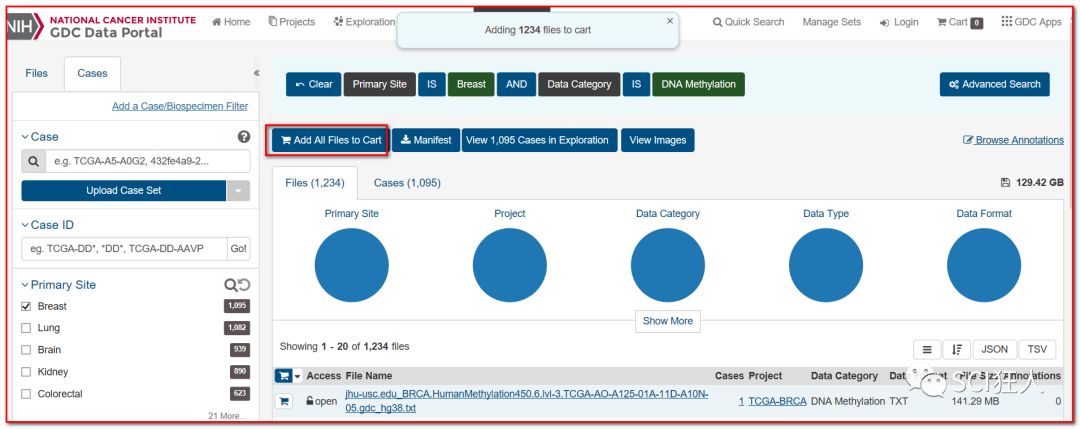Click the Data Category query field chip
This screenshot has width=1080, height=429.
(579, 85)
